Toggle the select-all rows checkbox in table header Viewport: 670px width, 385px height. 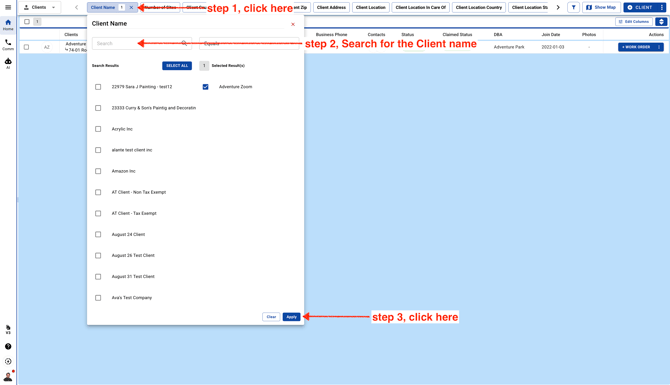pos(27,21)
